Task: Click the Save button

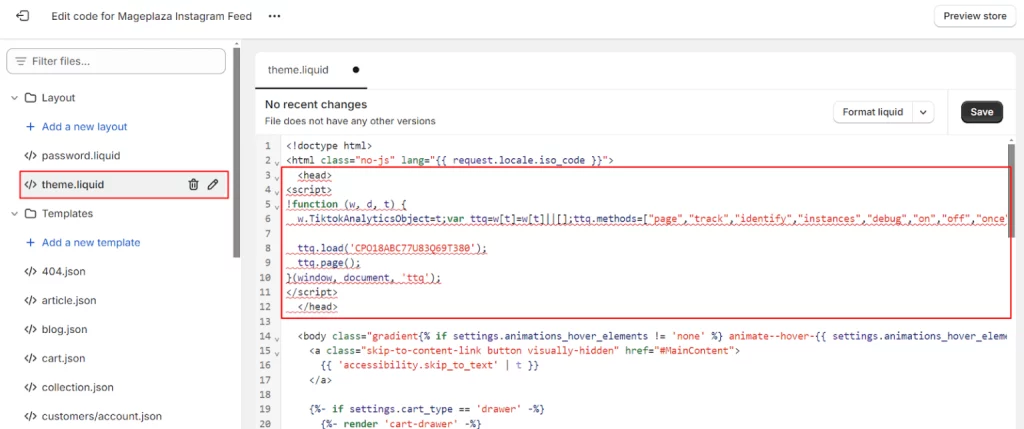Action: click(982, 112)
